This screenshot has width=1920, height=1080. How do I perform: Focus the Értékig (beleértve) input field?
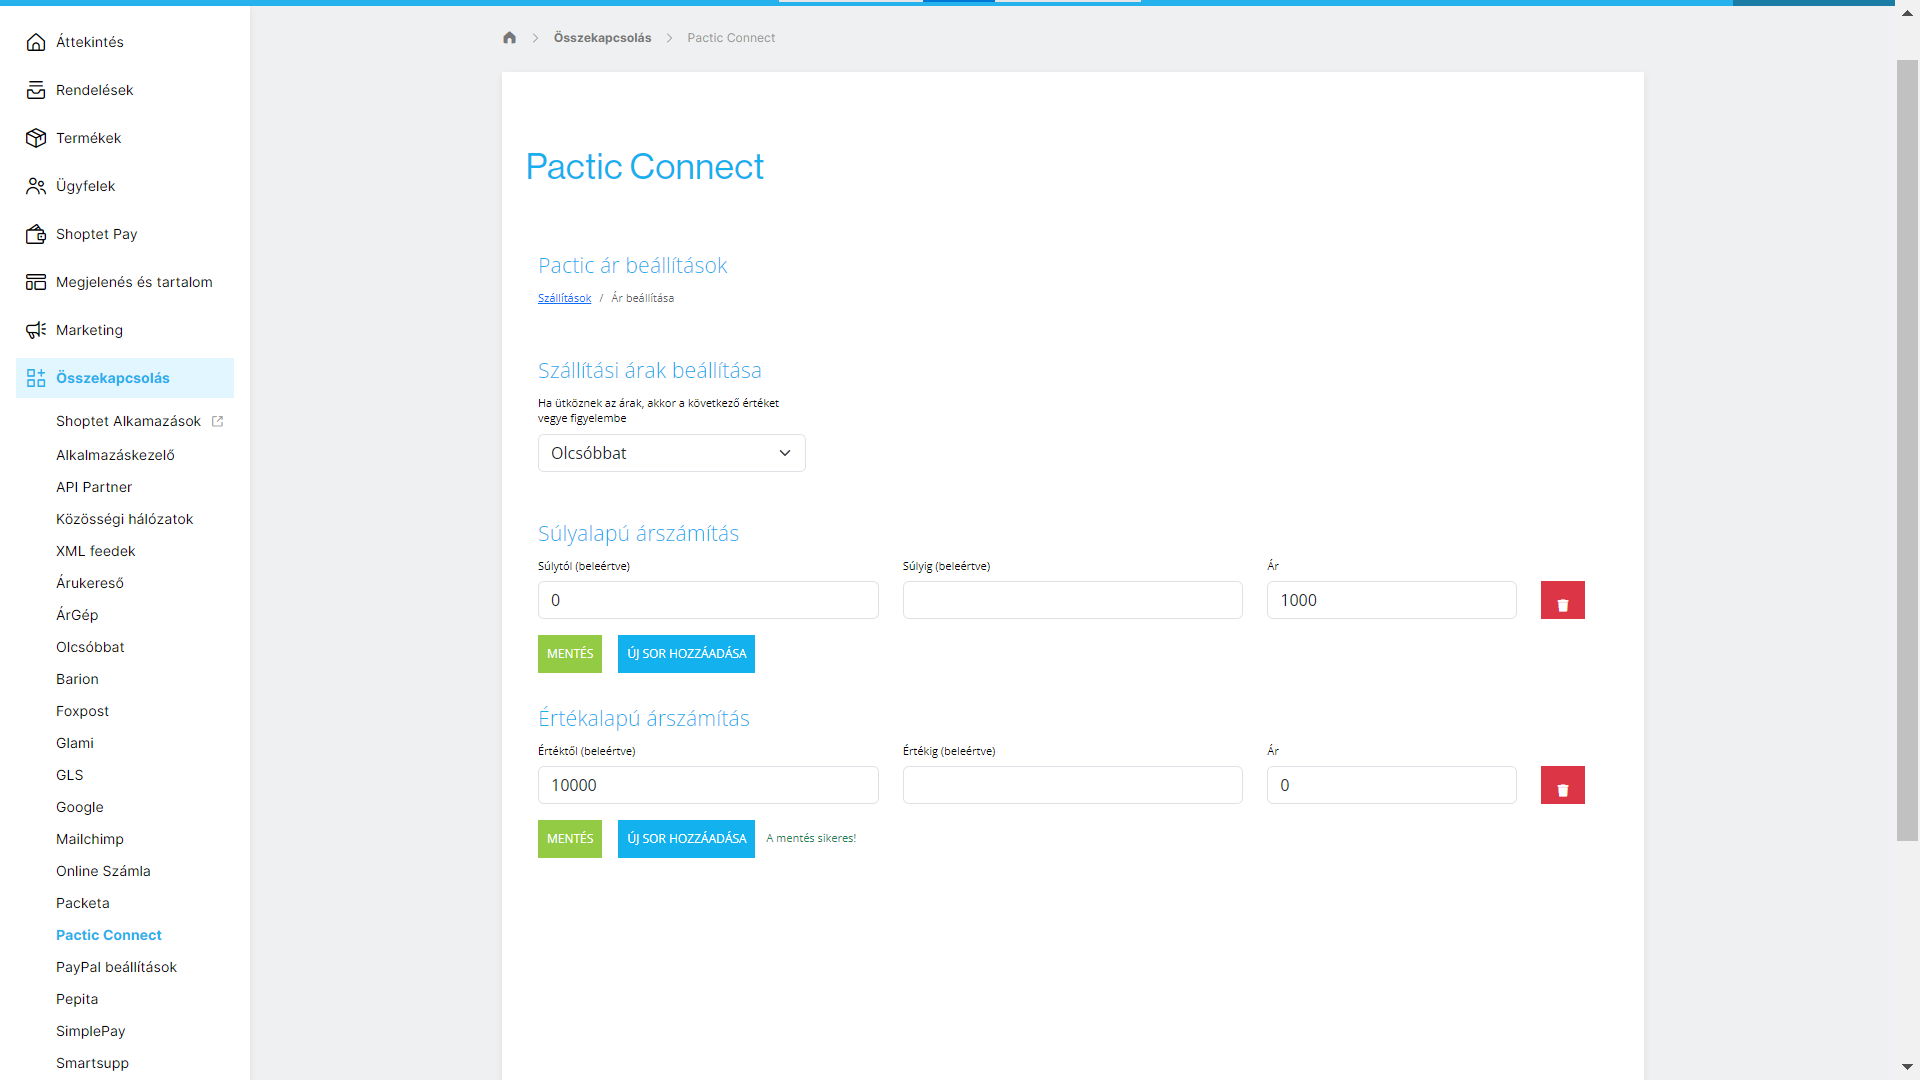tap(1072, 785)
